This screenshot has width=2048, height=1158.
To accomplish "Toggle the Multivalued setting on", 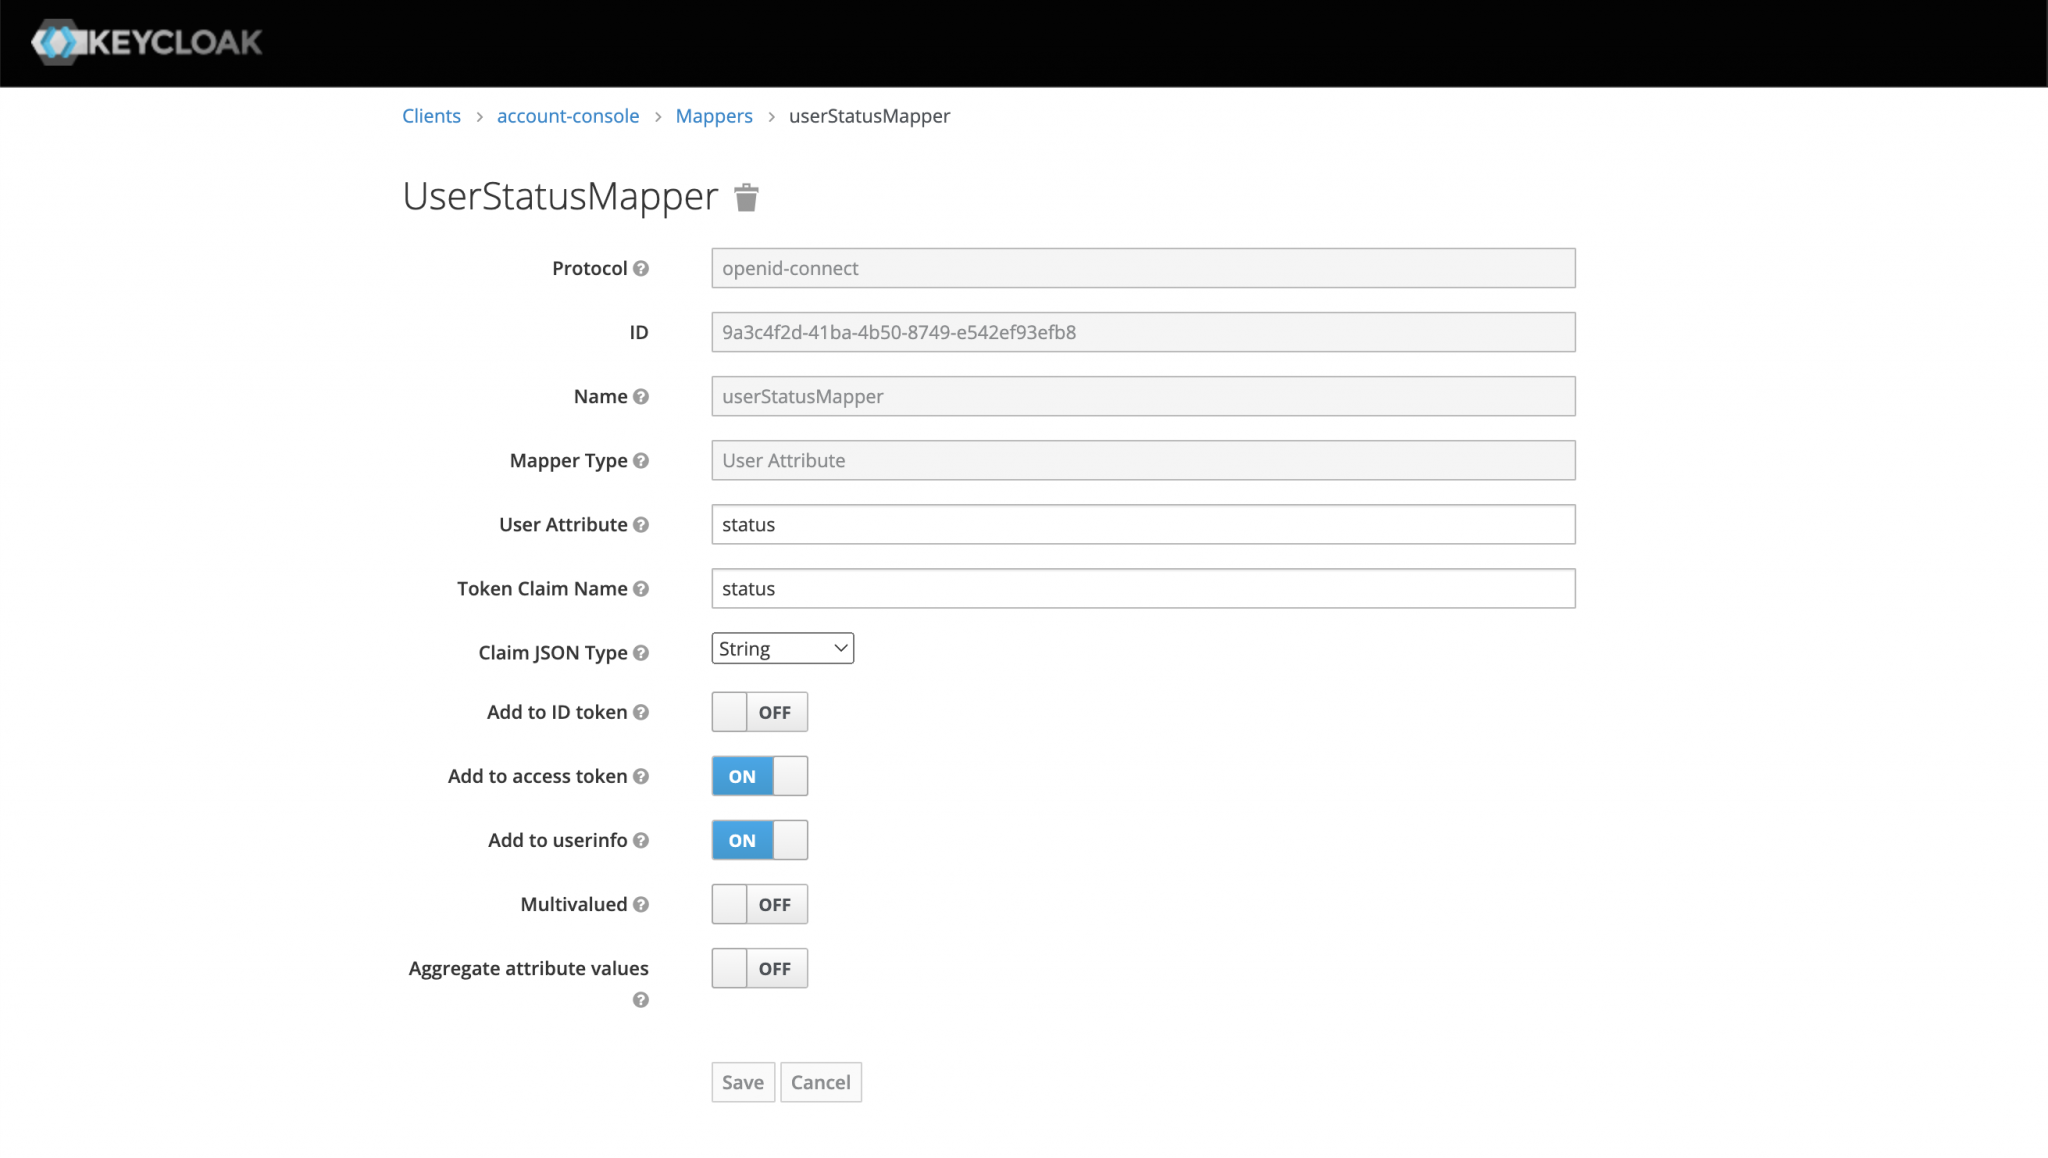I will pos(759,903).
